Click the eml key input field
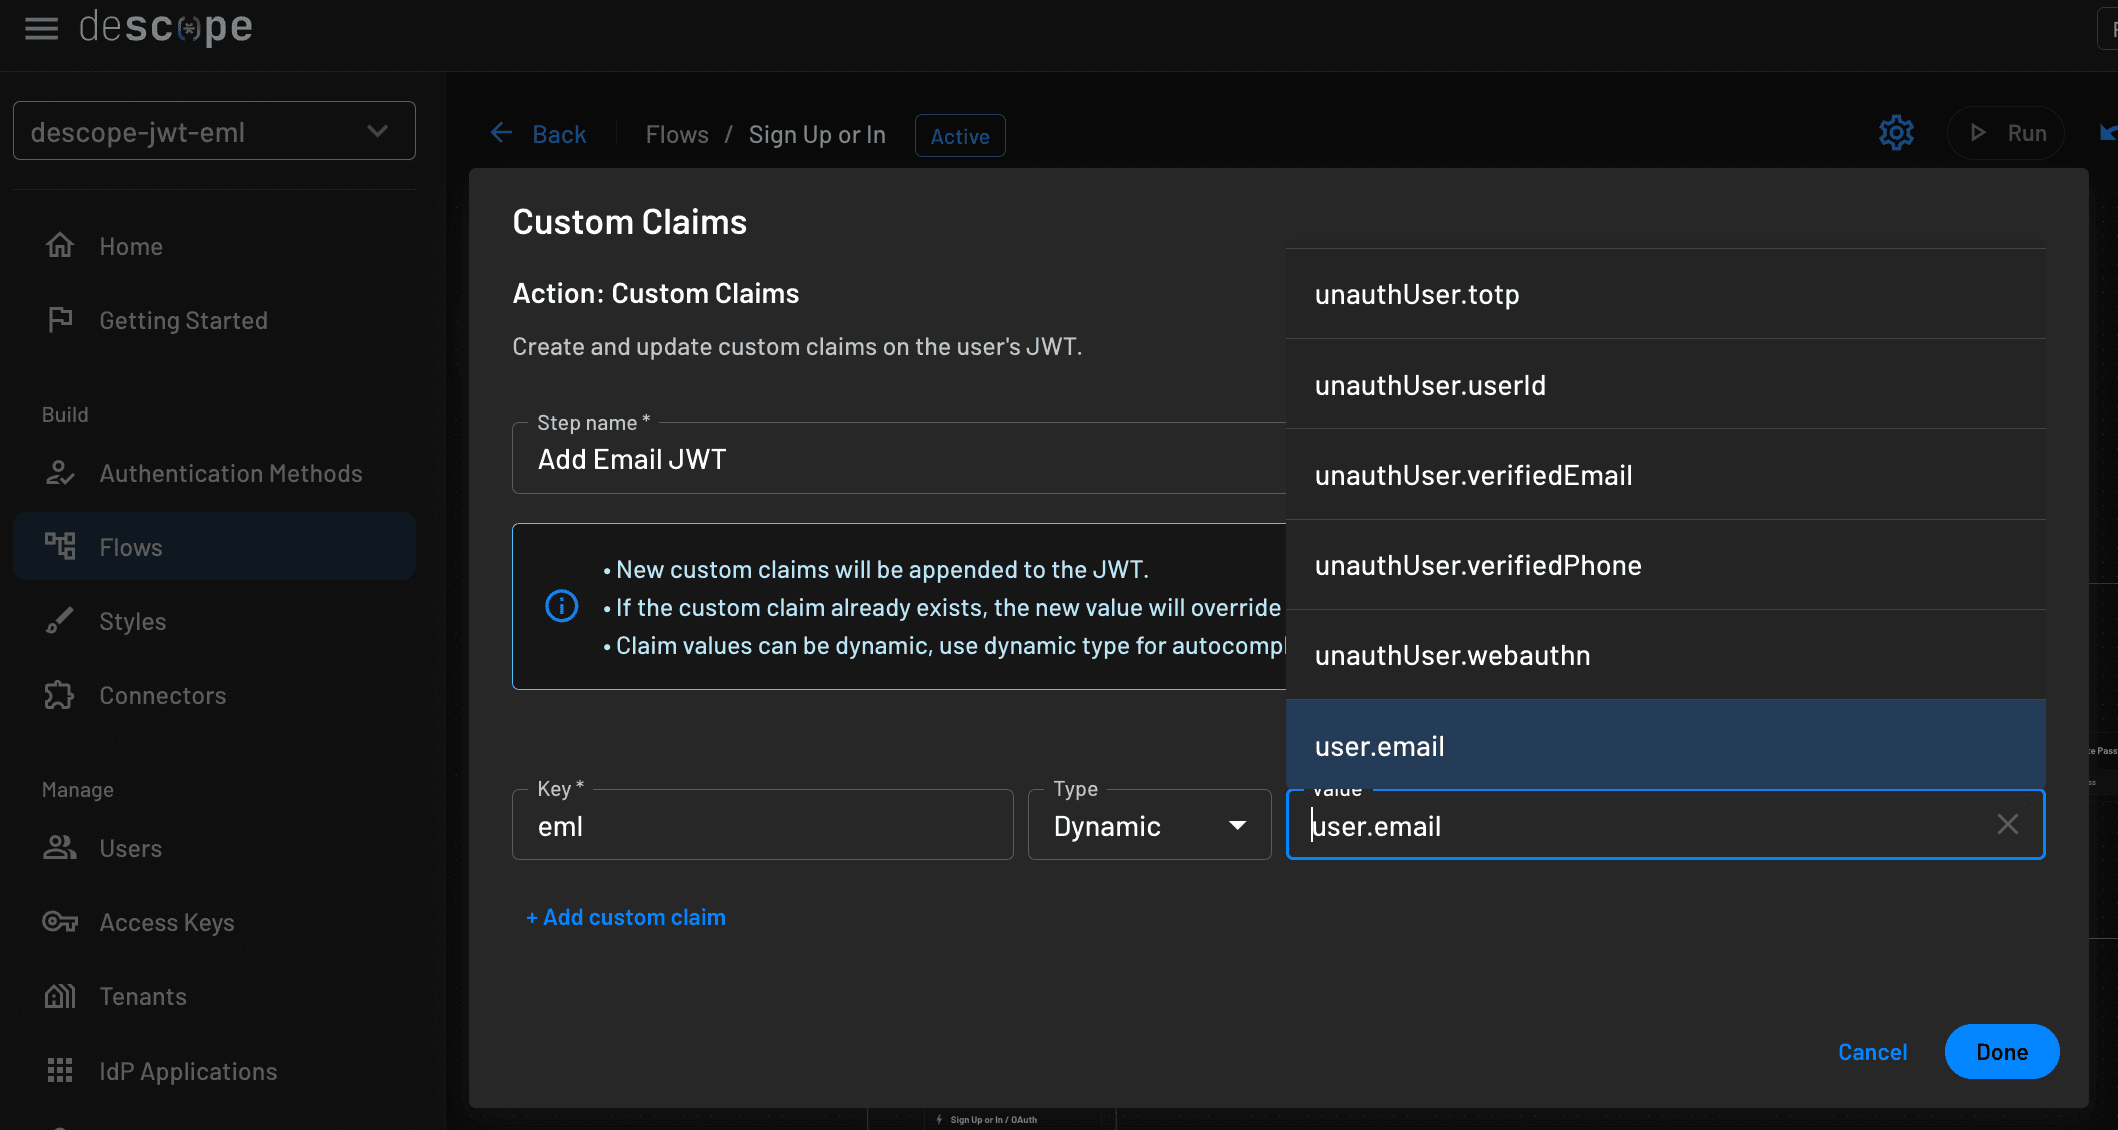The height and width of the screenshot is (1130, 2118). [763, 825]
